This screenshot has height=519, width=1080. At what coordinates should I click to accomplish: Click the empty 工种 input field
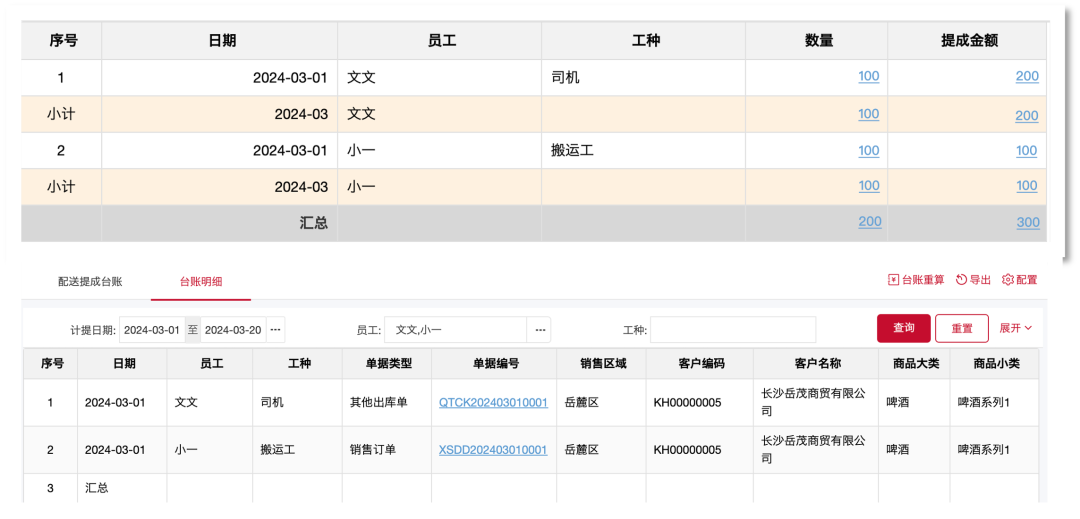(x=733, y=330)
